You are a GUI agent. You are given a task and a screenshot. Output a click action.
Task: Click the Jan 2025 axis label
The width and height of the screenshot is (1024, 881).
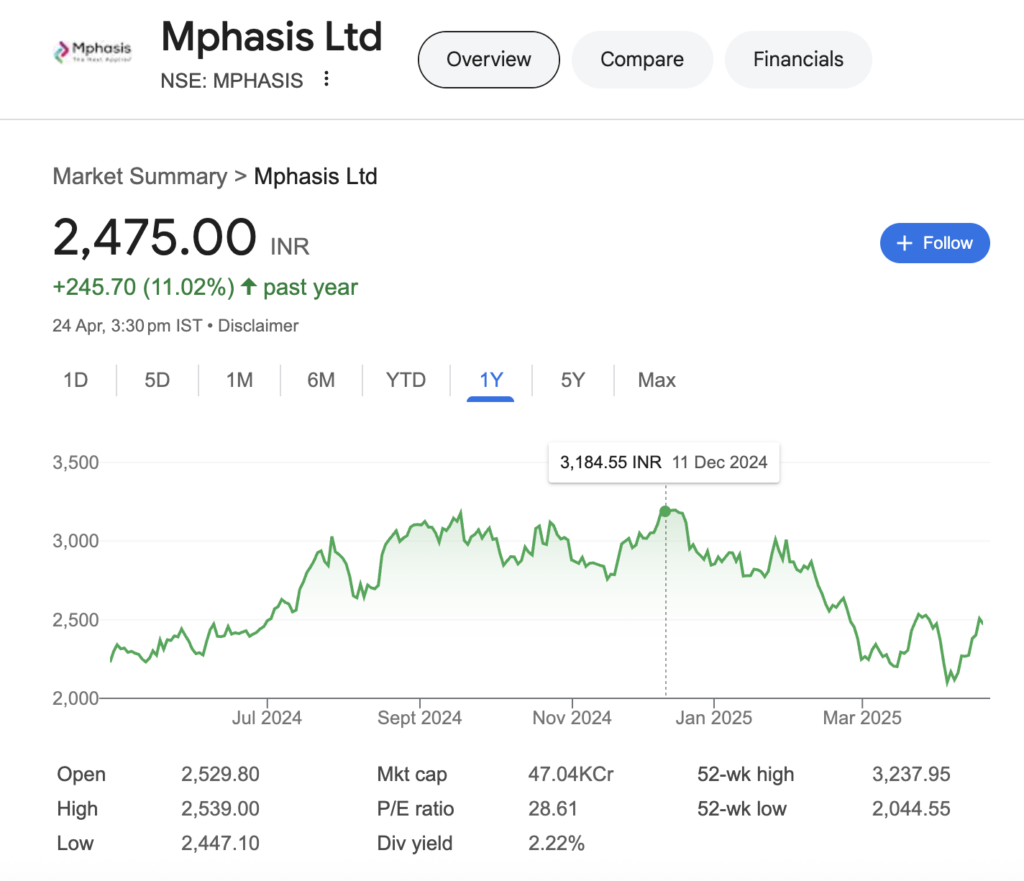click(x=714, y=718)
